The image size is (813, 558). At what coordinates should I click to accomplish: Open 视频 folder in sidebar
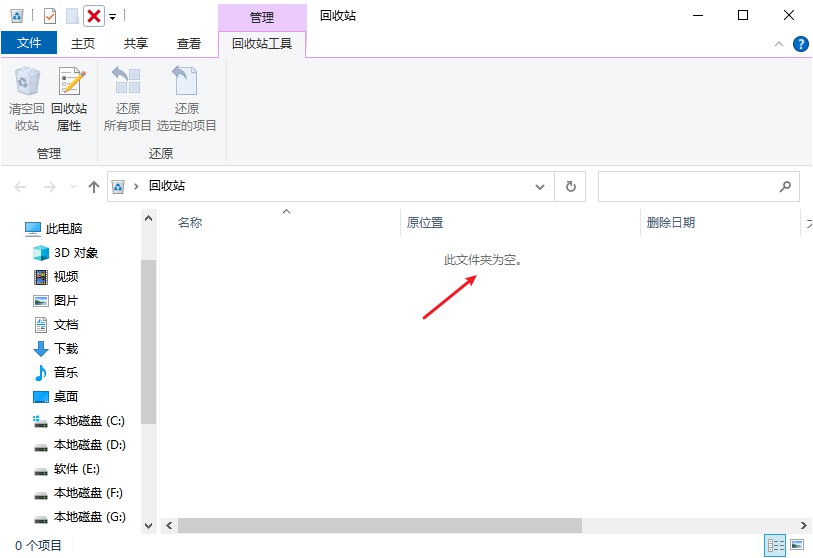[55, 276]
